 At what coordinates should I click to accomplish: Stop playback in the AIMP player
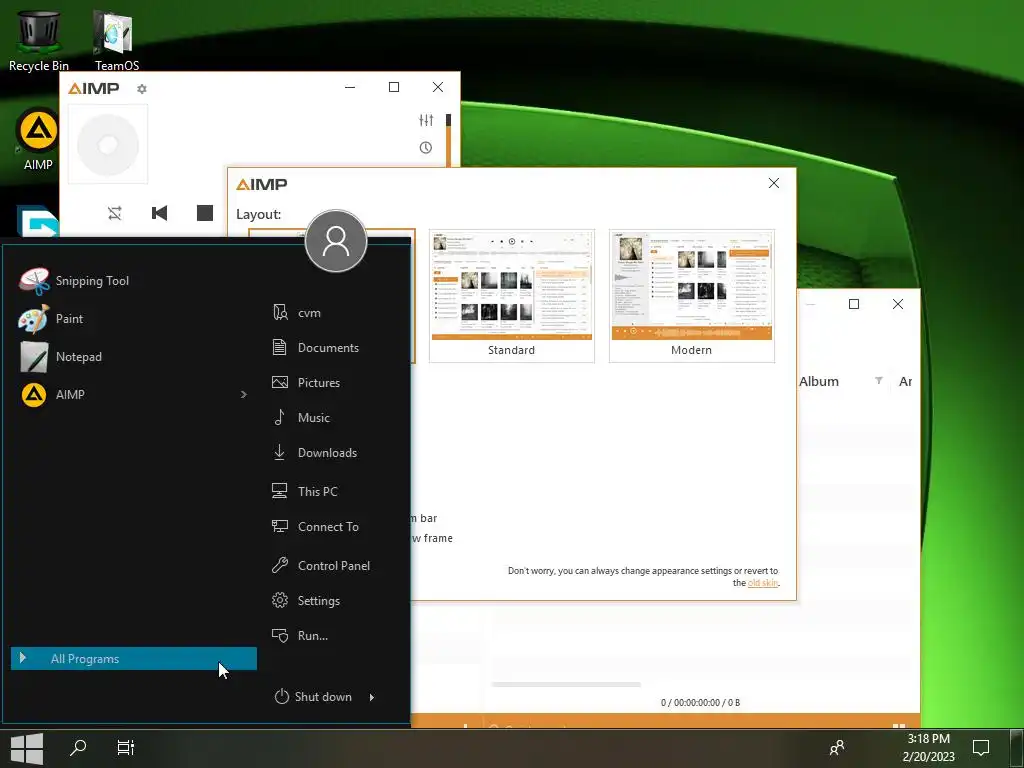click(205, 213)
